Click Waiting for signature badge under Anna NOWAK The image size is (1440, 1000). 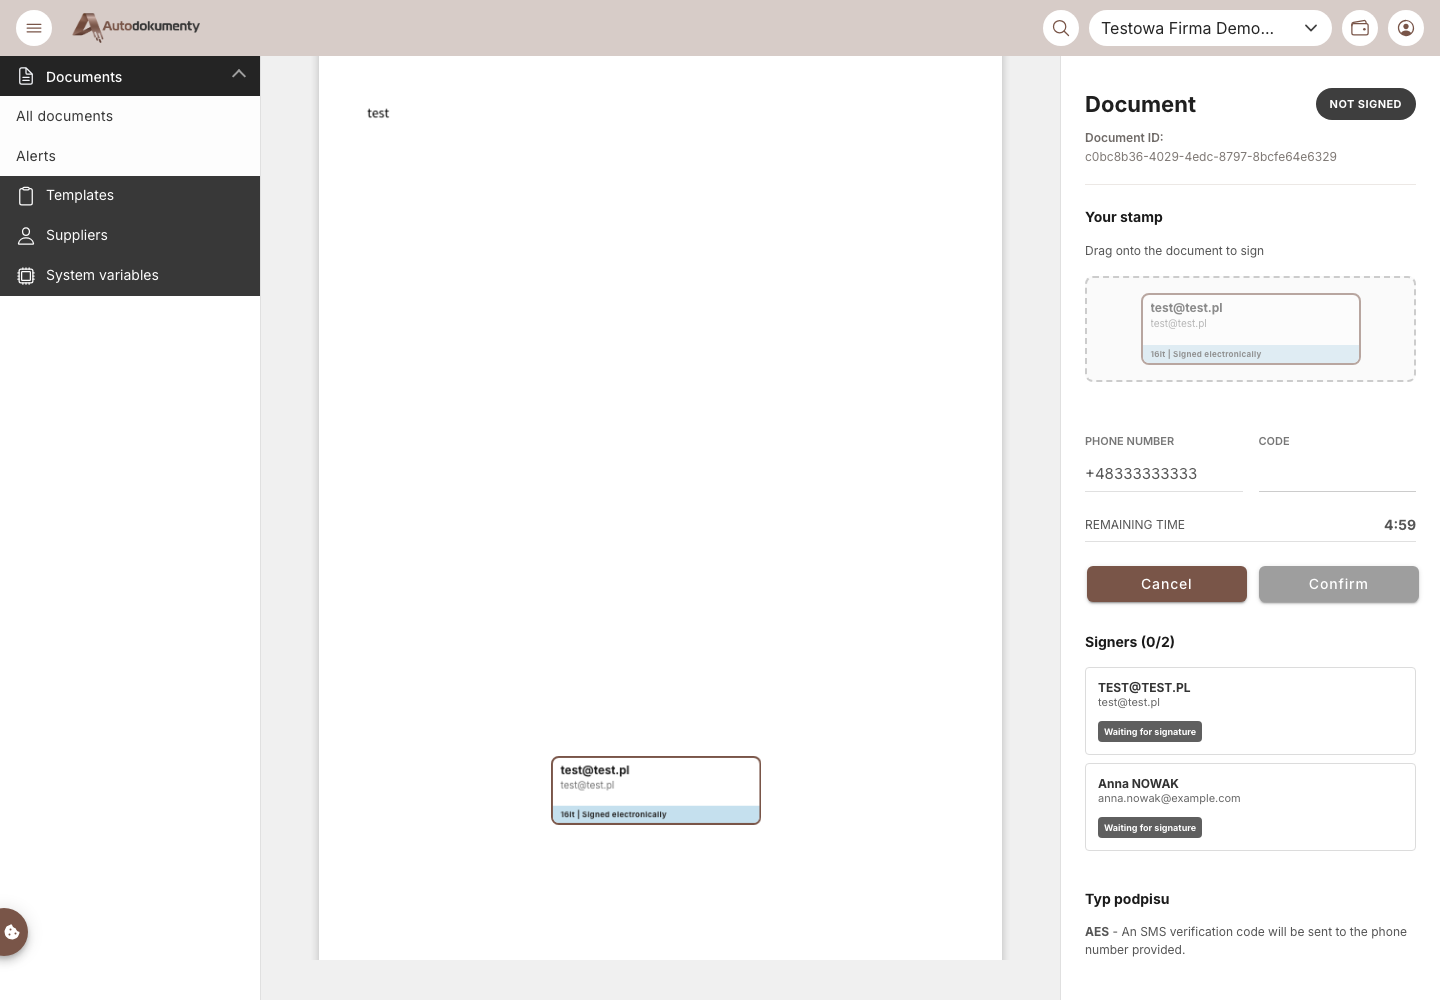point(1150,828)
